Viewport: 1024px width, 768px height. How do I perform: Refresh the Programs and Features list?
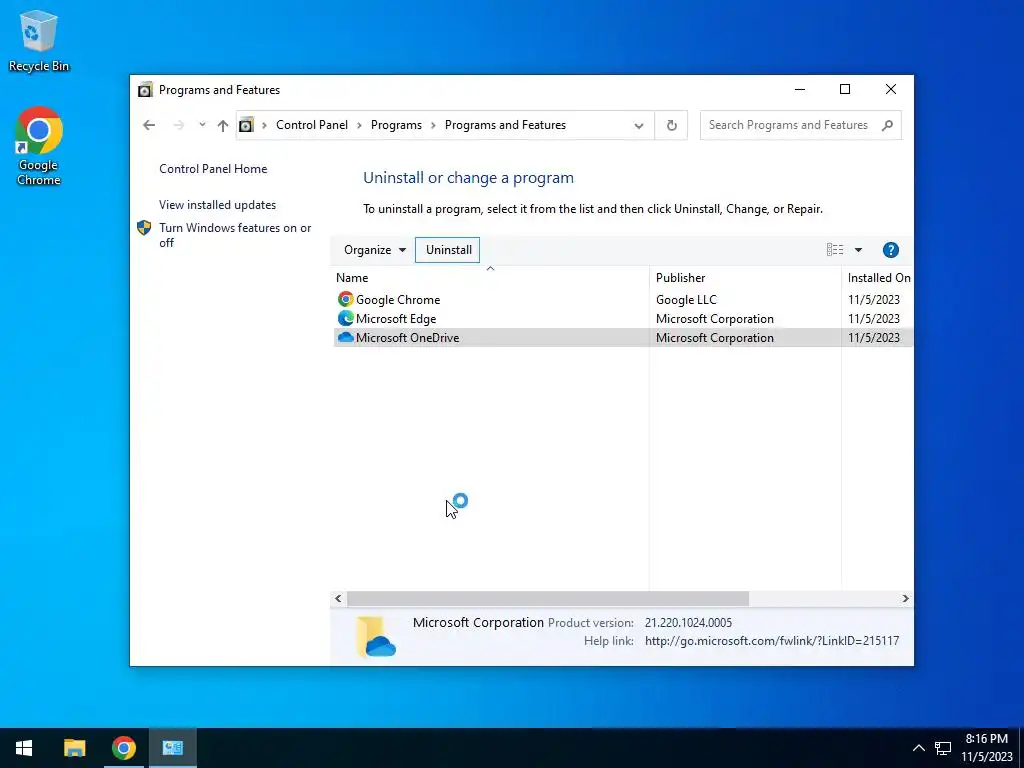[x=671, y=125]
